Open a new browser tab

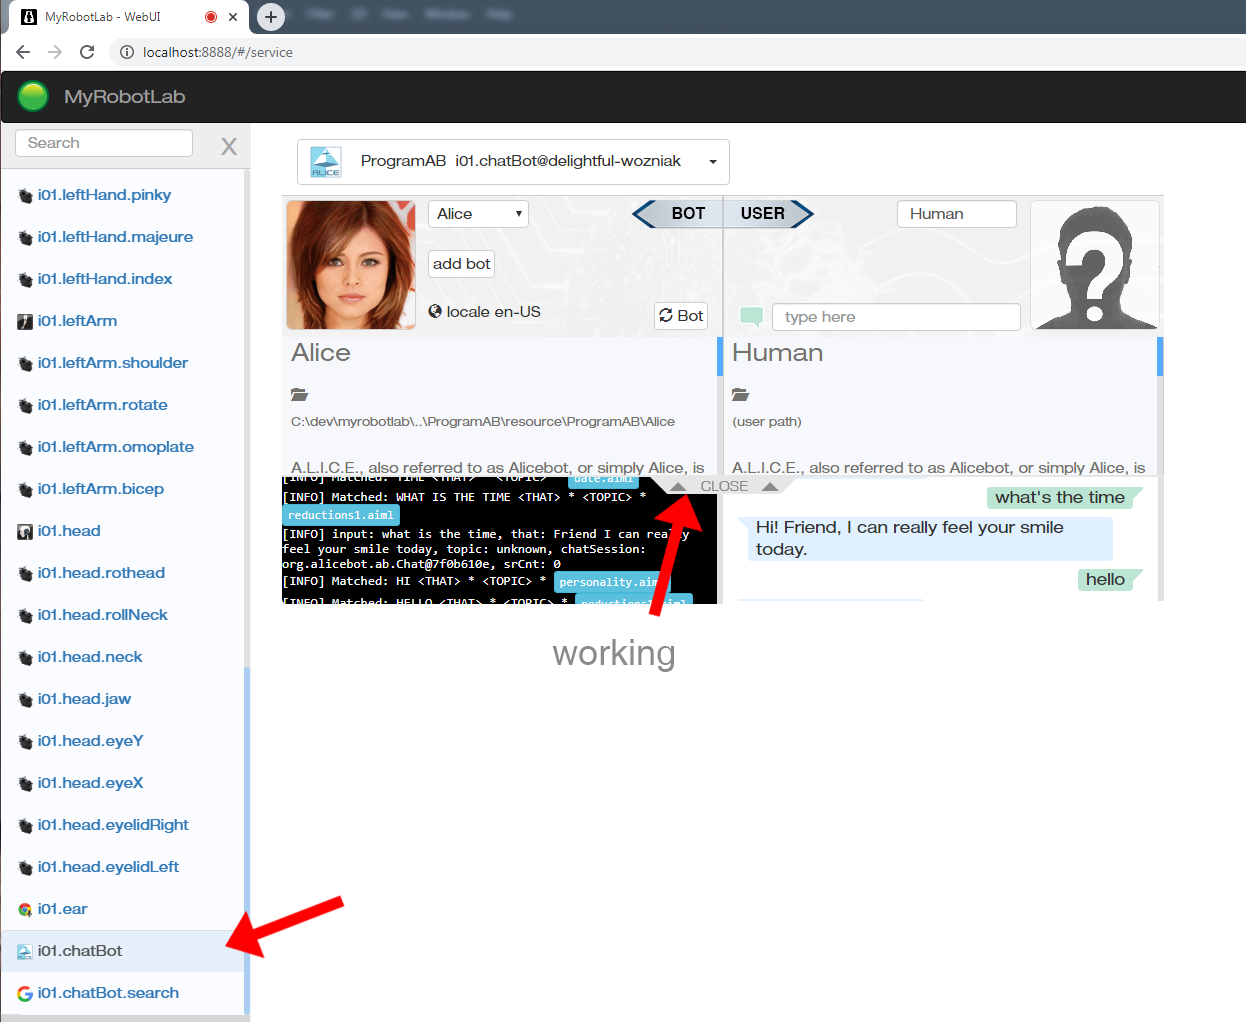(x=271, y=17)
